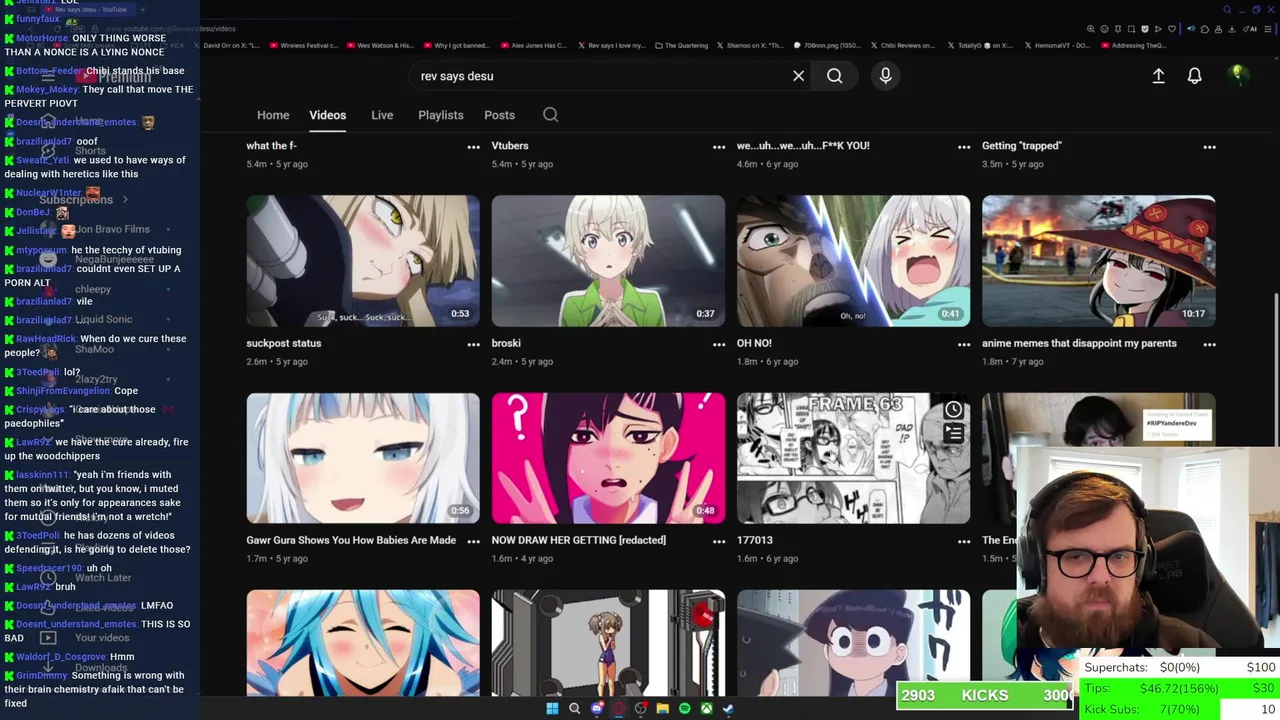Viewport: 1280px width, 720px height.
Task: Open the notifications bell
Action: pos(1194,76)
